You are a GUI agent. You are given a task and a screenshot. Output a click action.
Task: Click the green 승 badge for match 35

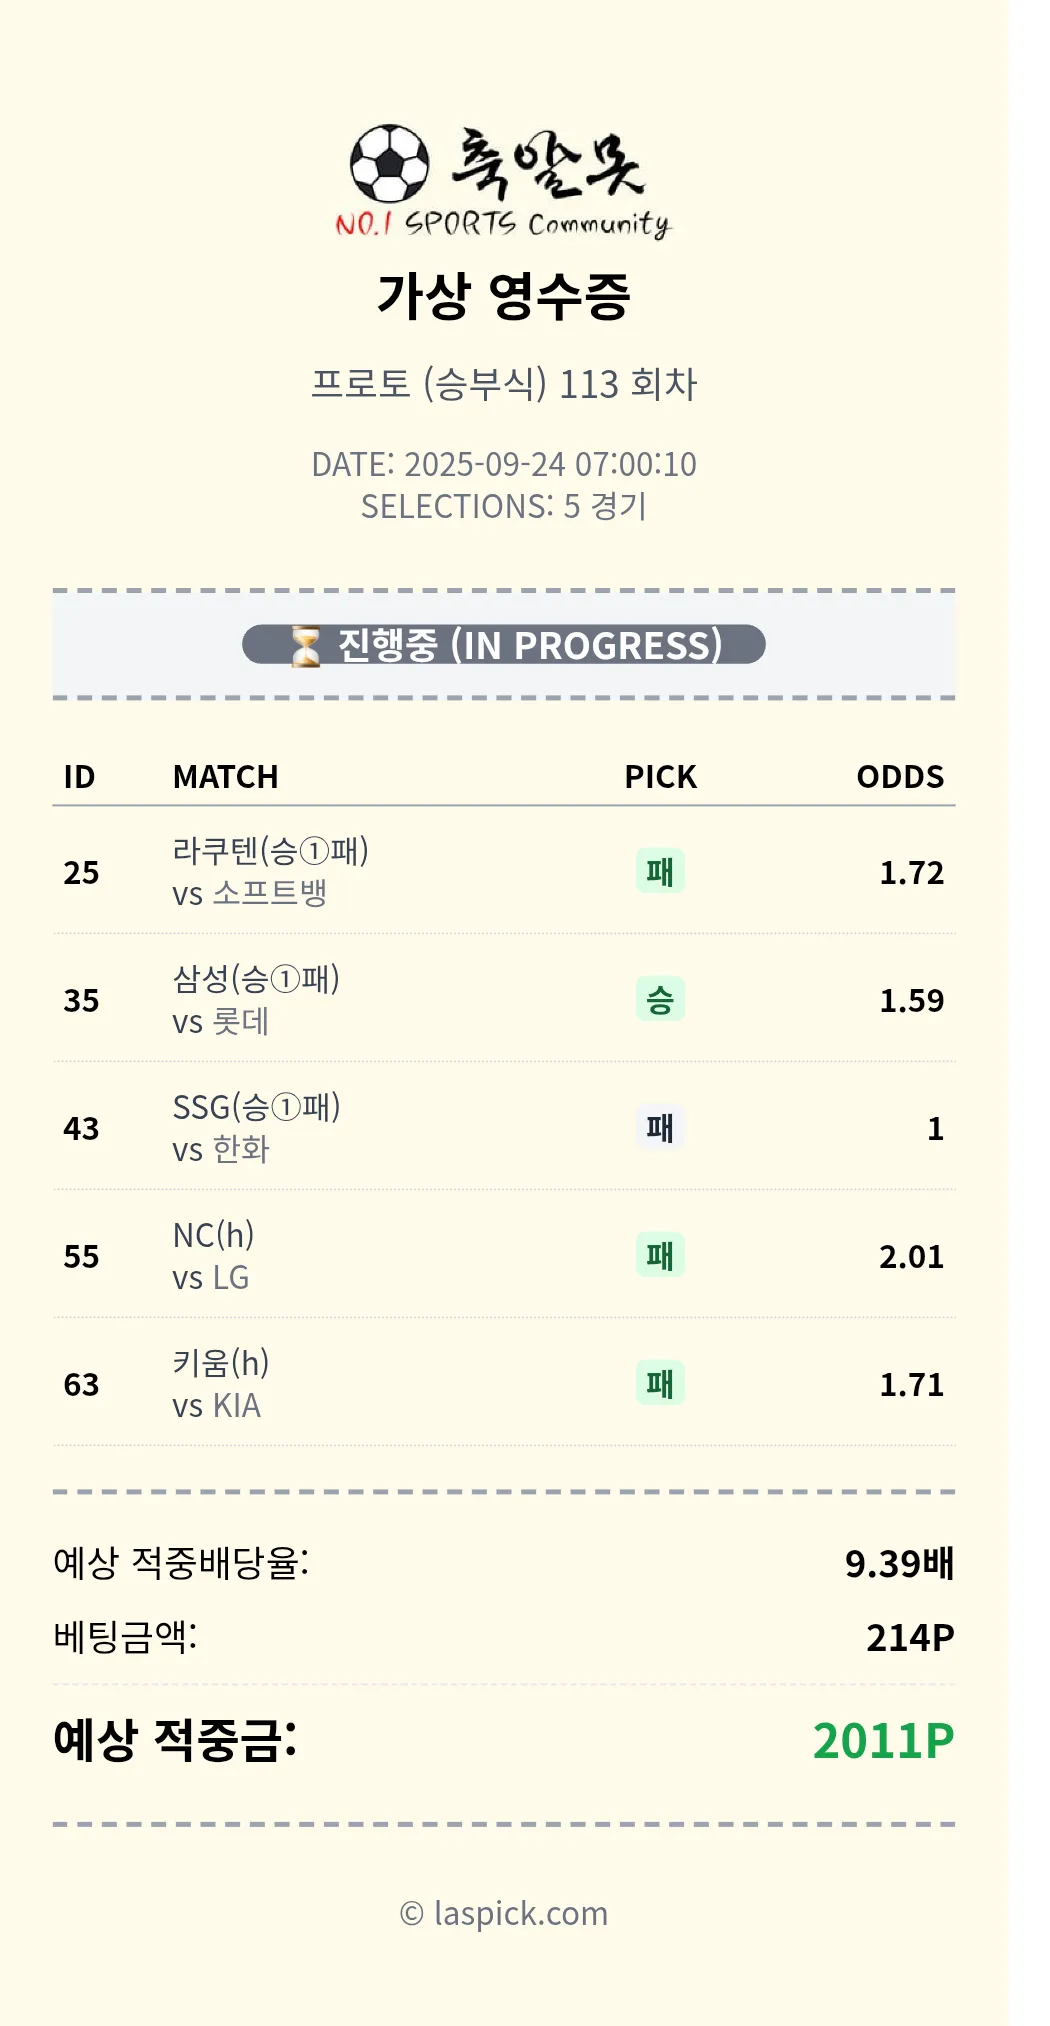(x=660, y=999)
